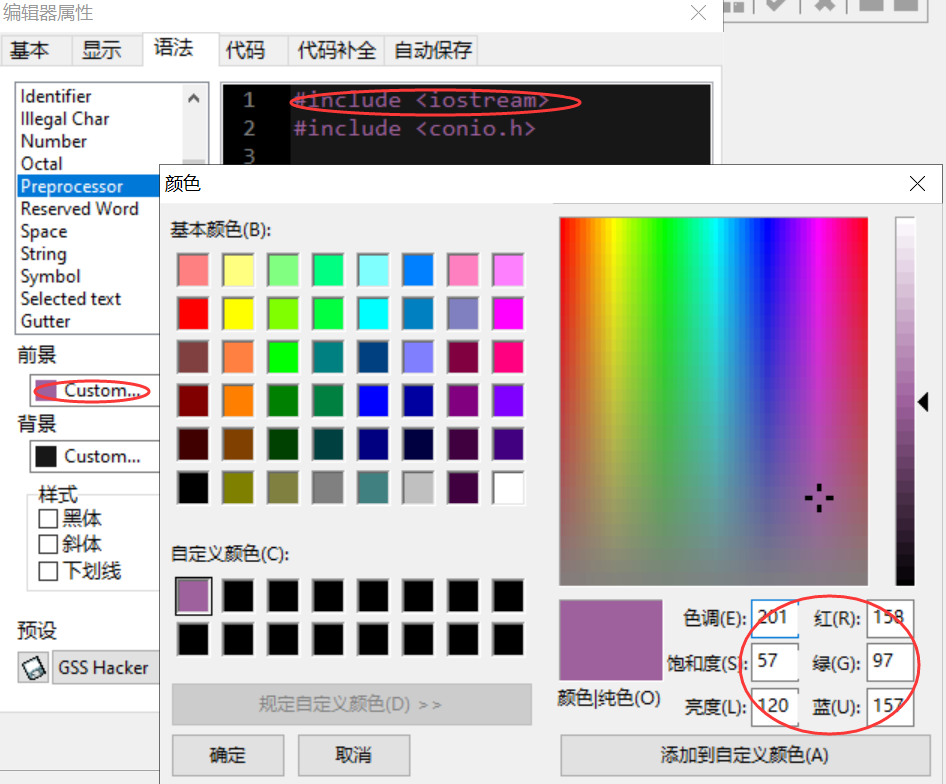This screenshot has height=784, width=946.
Task: Click inside the 红(R) value field
Action: [x=890, y=618]
